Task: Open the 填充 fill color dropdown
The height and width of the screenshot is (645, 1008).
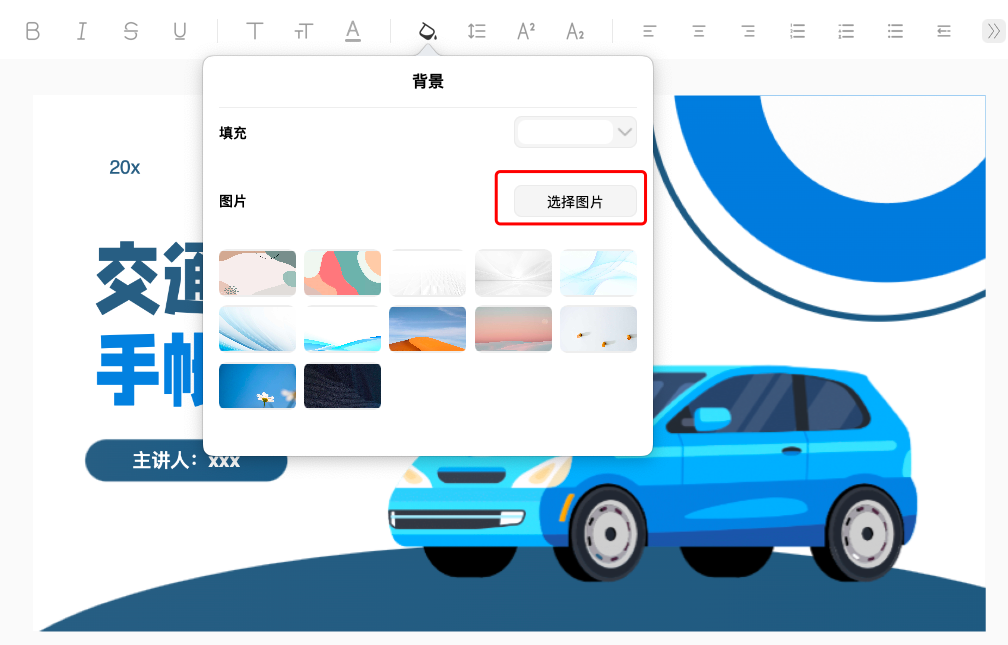Action: click(x=575, y=131)
